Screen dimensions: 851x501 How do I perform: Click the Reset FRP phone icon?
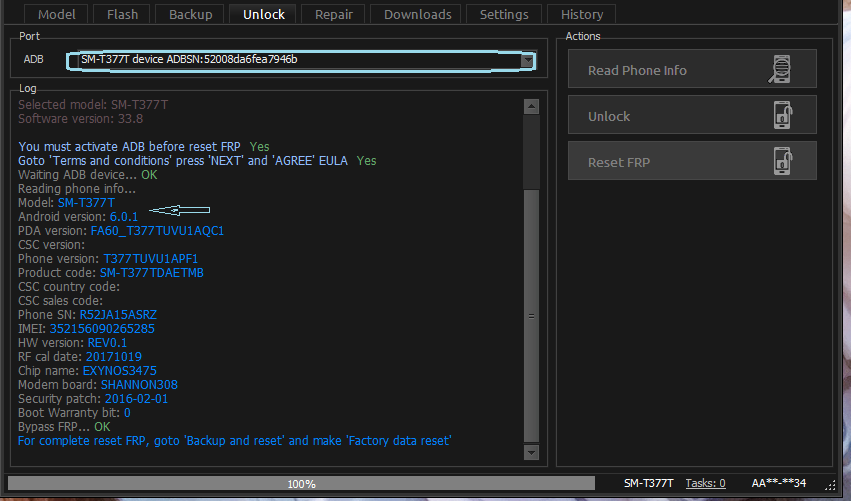click(x=783, y=161)
